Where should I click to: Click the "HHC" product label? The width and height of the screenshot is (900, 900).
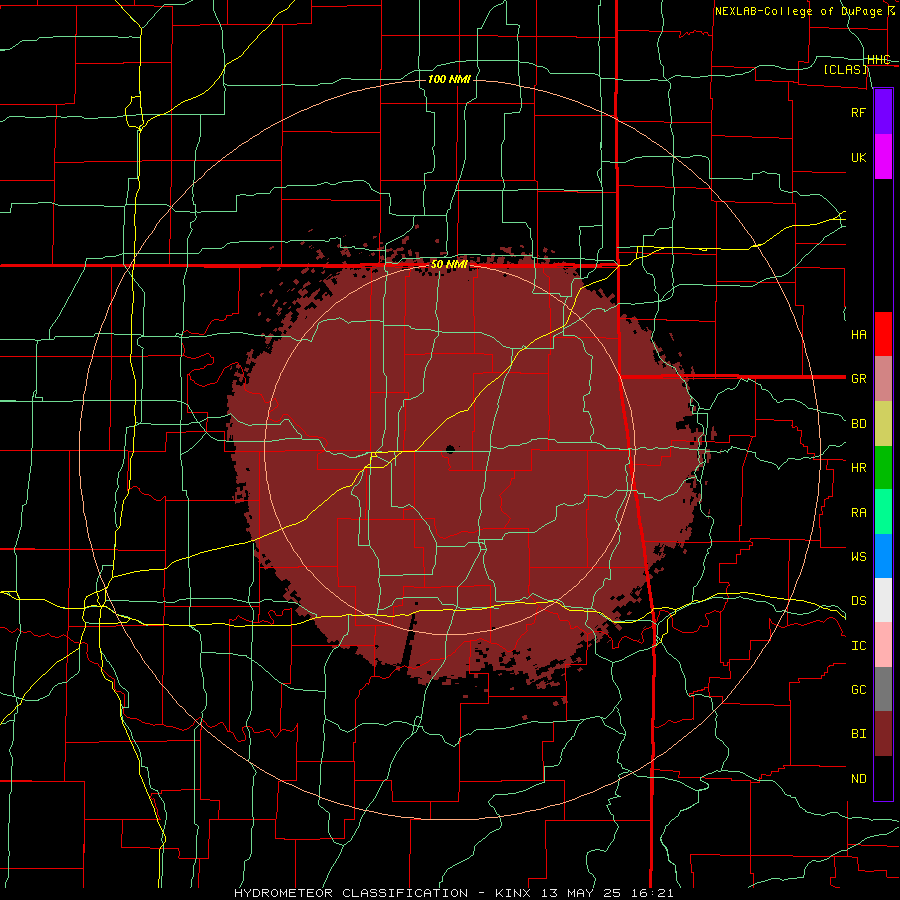coord(879,60)
